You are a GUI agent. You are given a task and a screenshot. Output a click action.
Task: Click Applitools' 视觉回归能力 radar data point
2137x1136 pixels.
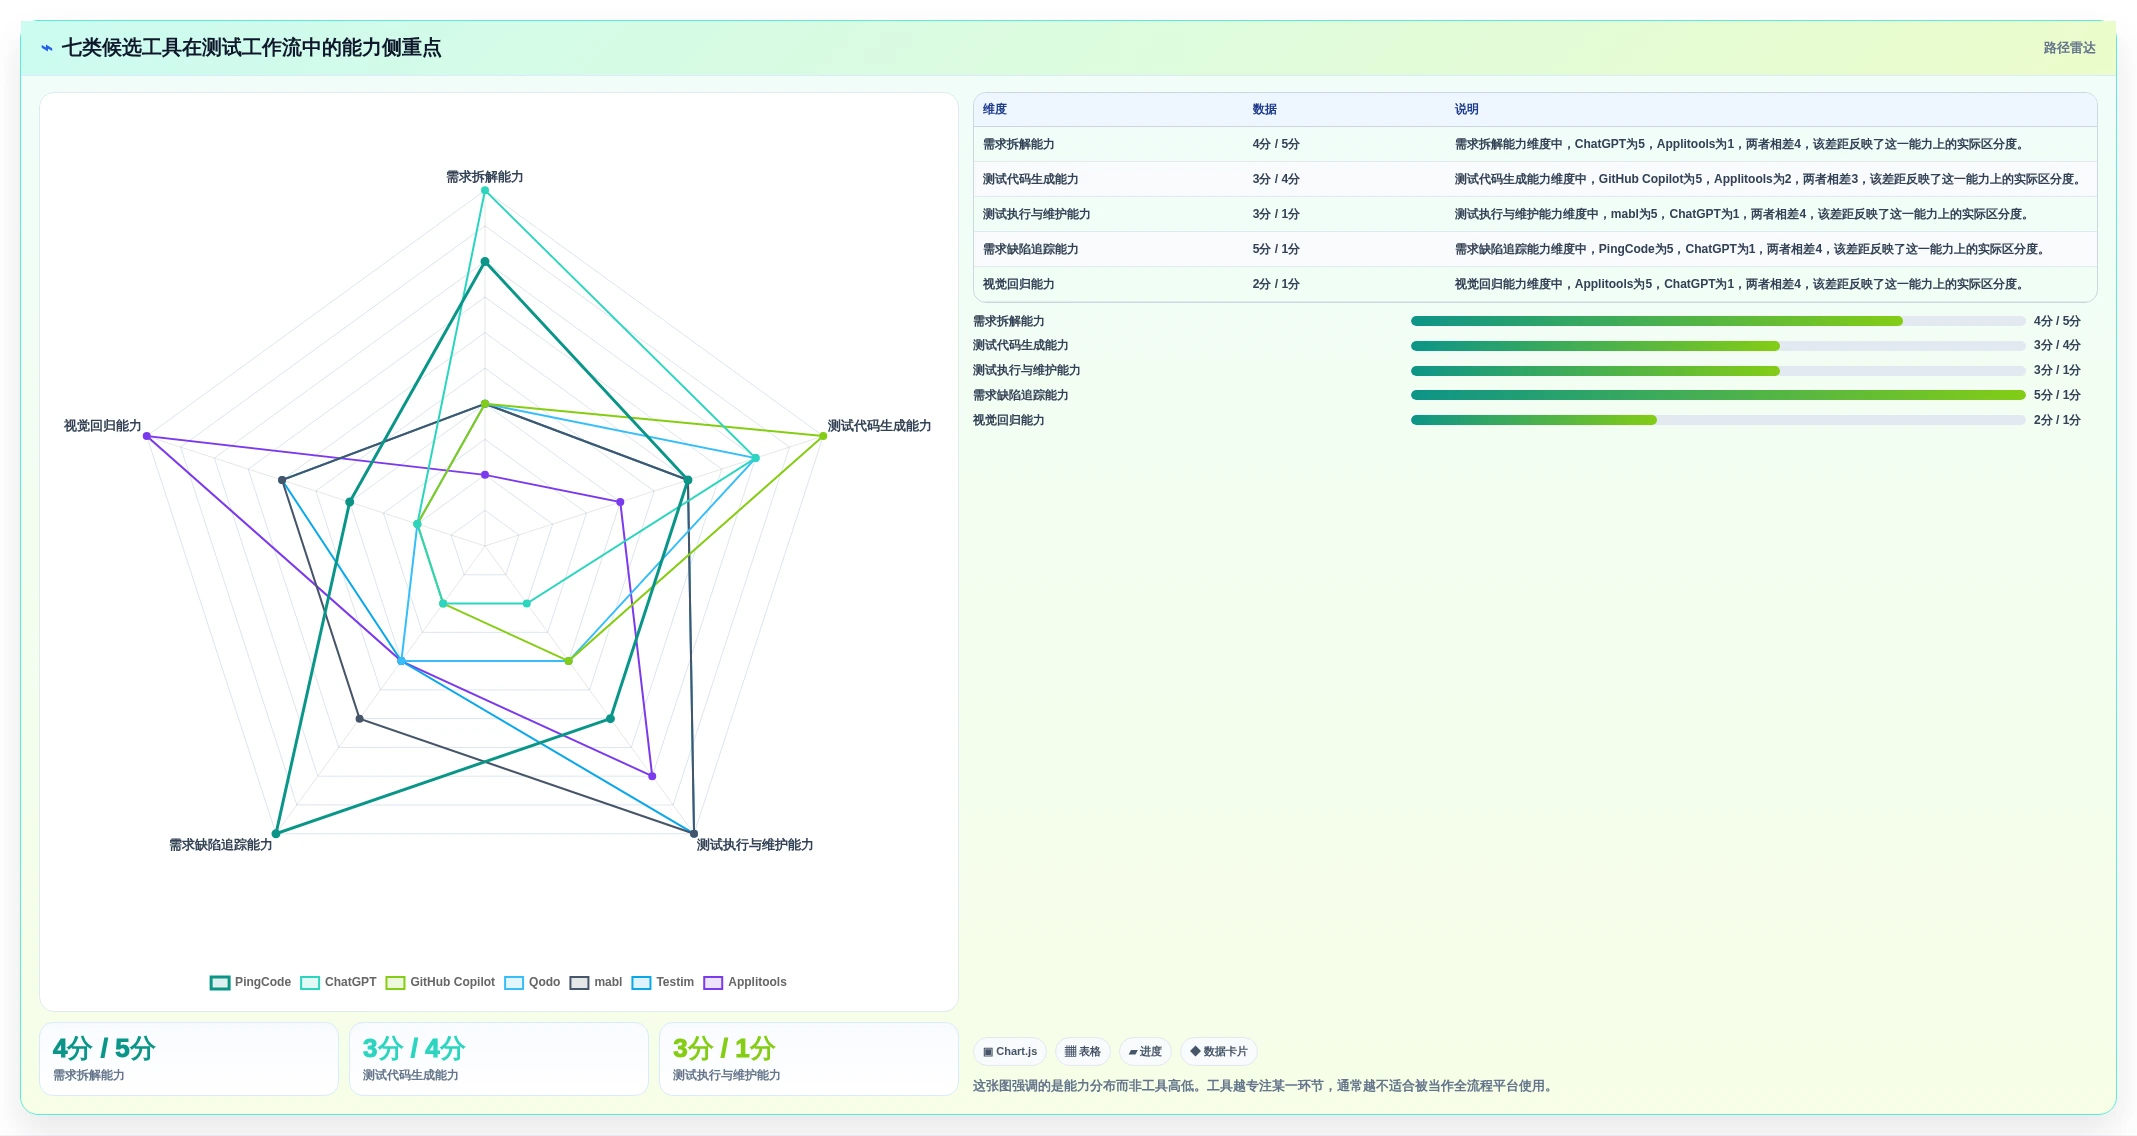click(147, 436)
